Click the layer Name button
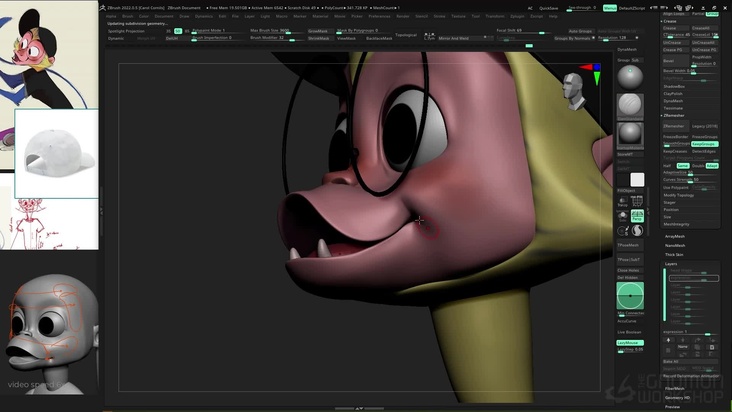732x412 pixels. pos(683,347)
